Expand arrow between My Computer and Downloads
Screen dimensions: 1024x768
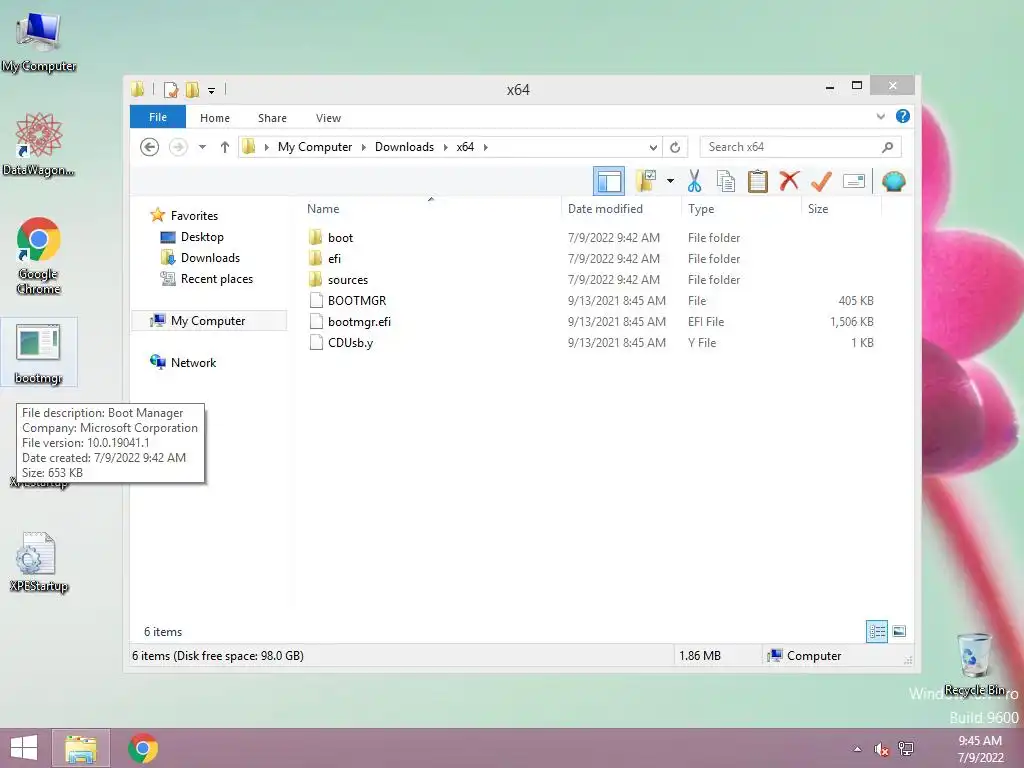coord(364,147)
